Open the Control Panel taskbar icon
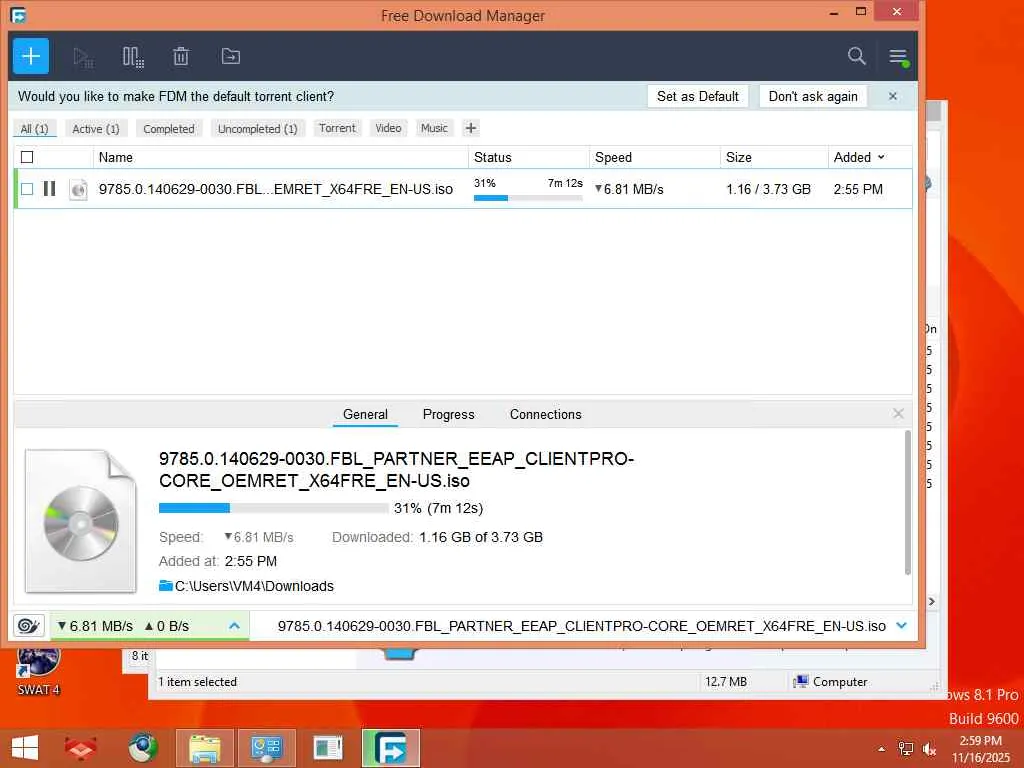The width and height of the screenshot is (1024, 768). pos(266,748)
